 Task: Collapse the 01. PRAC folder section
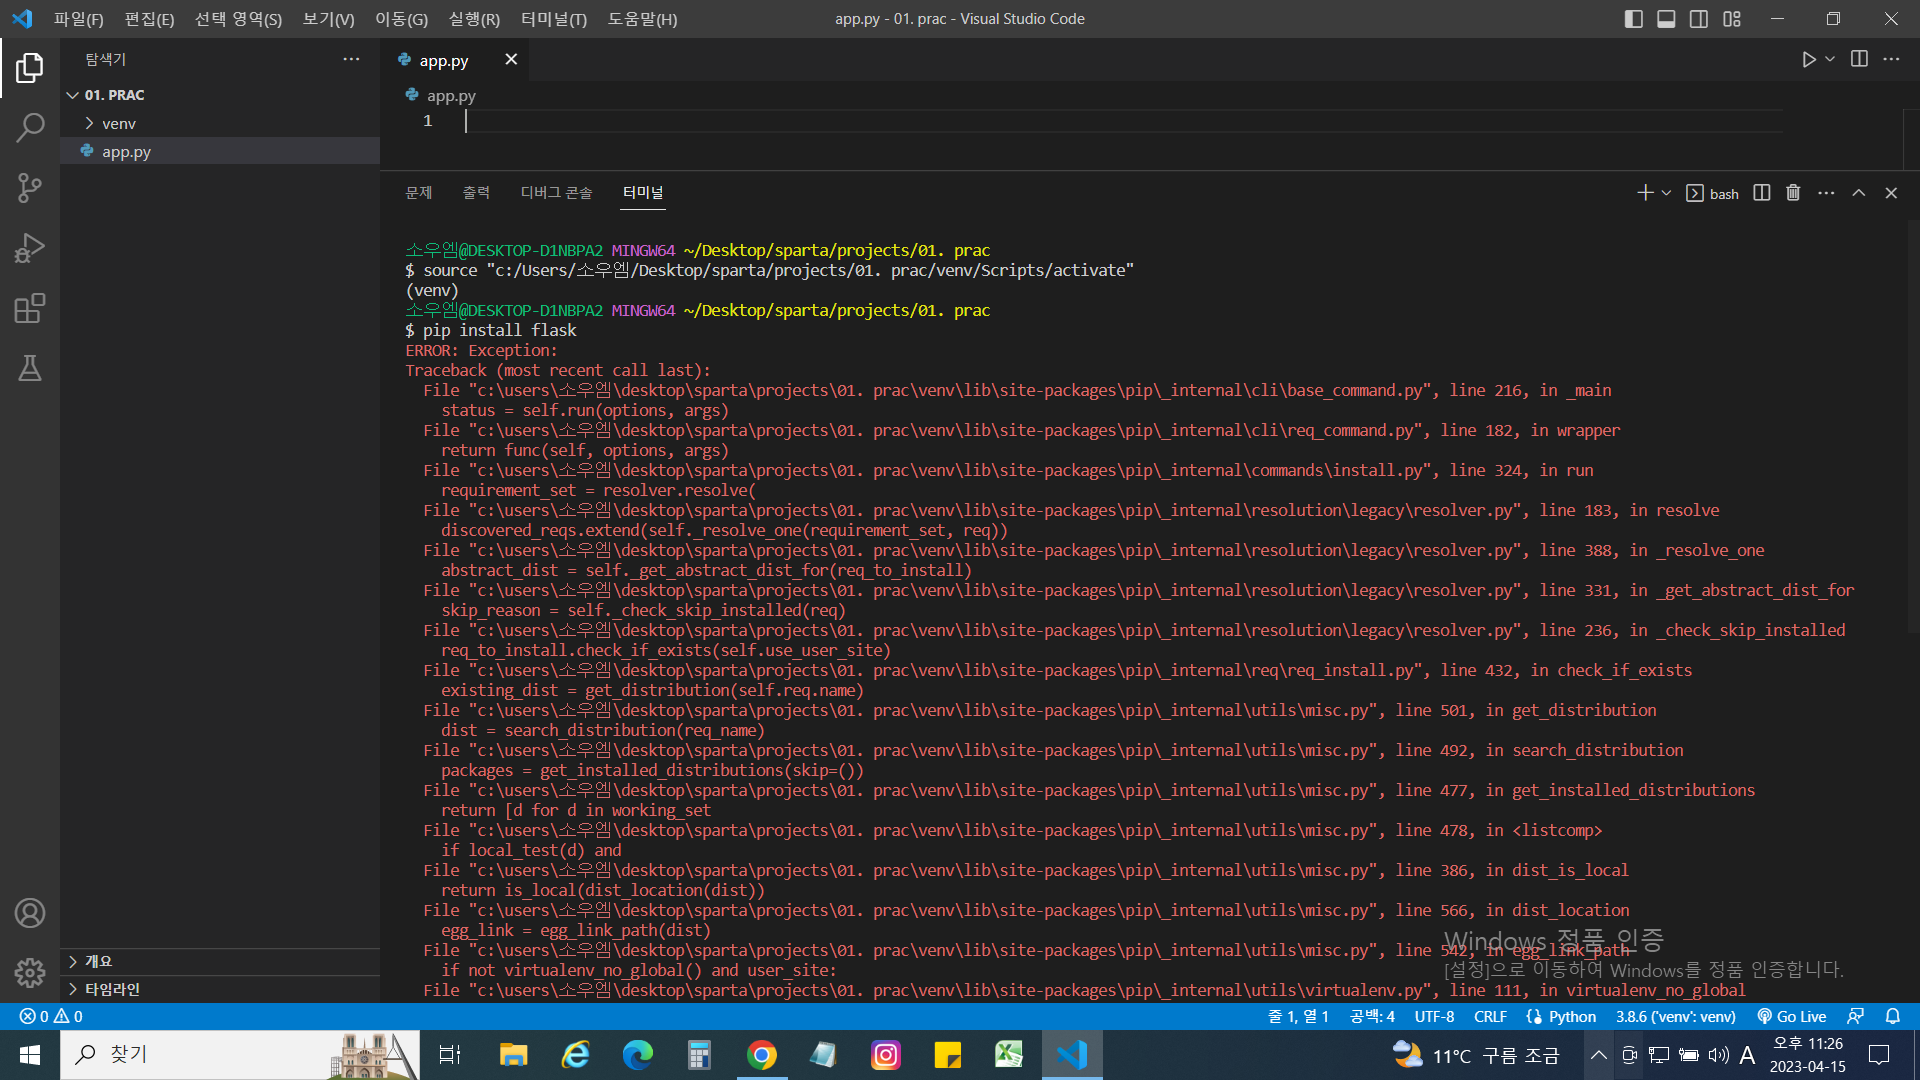220,95
